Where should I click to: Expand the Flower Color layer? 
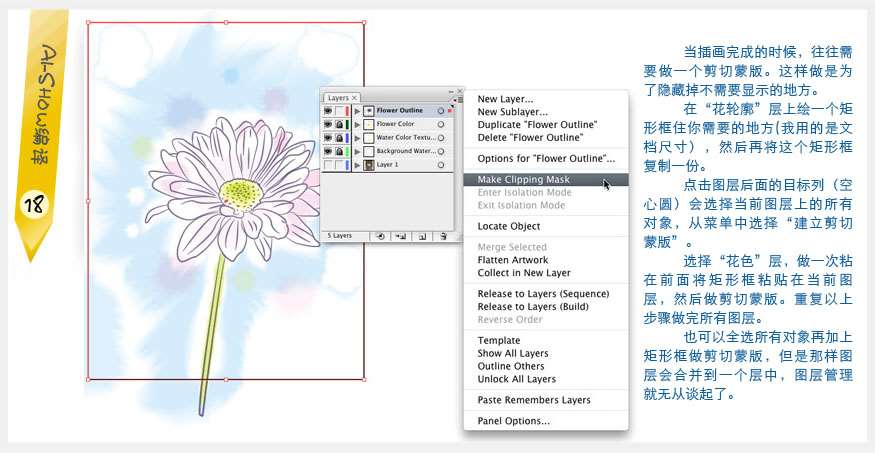[x=357, y=124]
